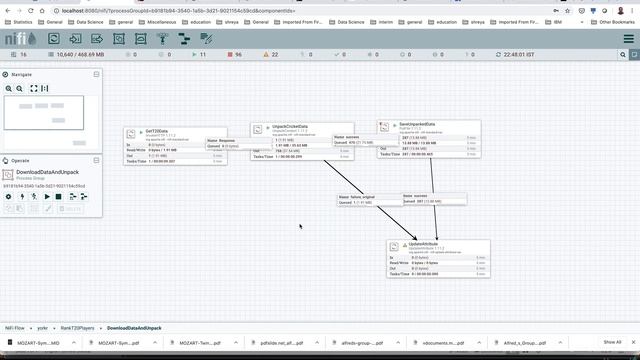Click the stopped components count 96
This screenshot has width=640, height=360.
[x=235, y=54]
